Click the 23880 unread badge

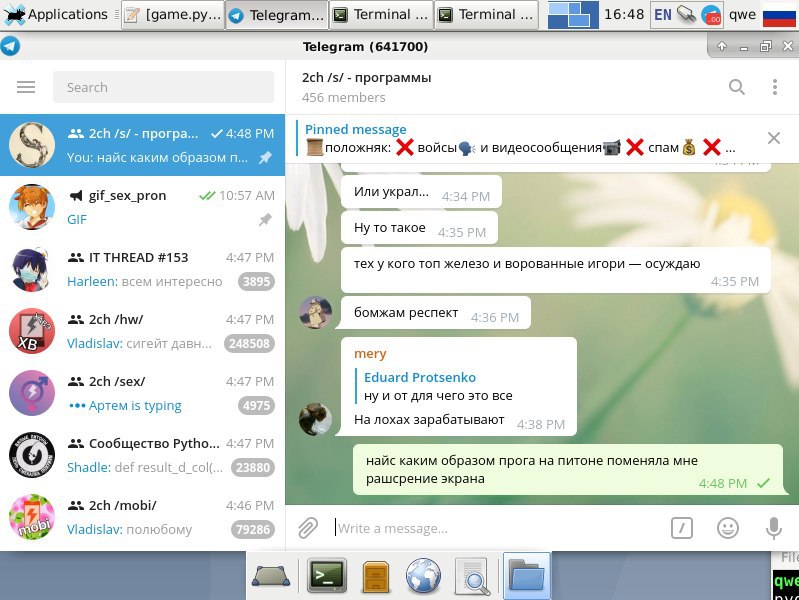253,467
